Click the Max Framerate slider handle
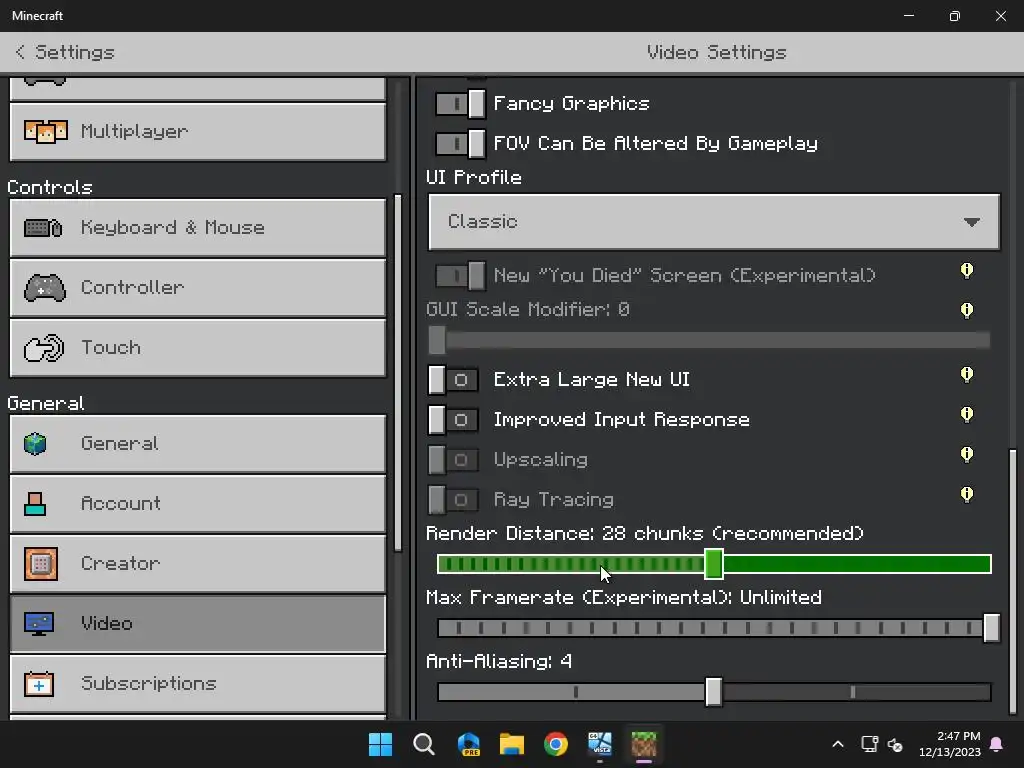Screen dimensions: 1024x768 991,628
